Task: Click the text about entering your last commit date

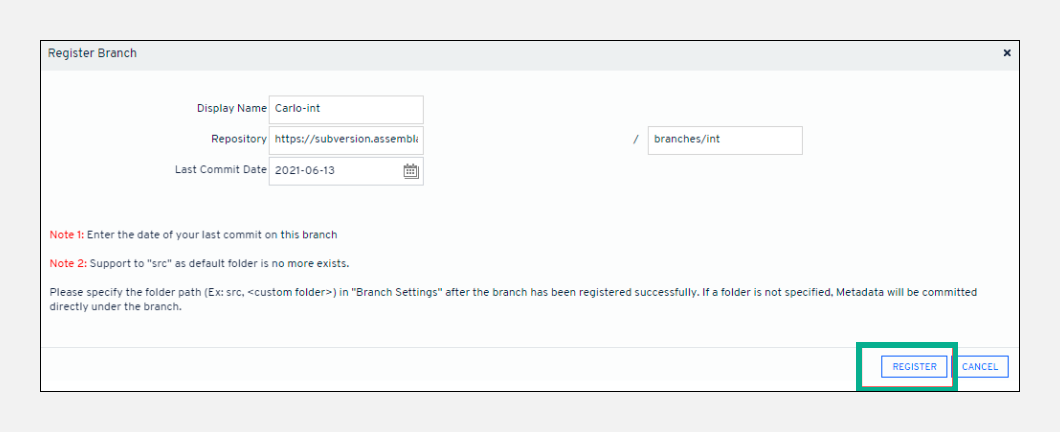Action: (x=212, y=235)
